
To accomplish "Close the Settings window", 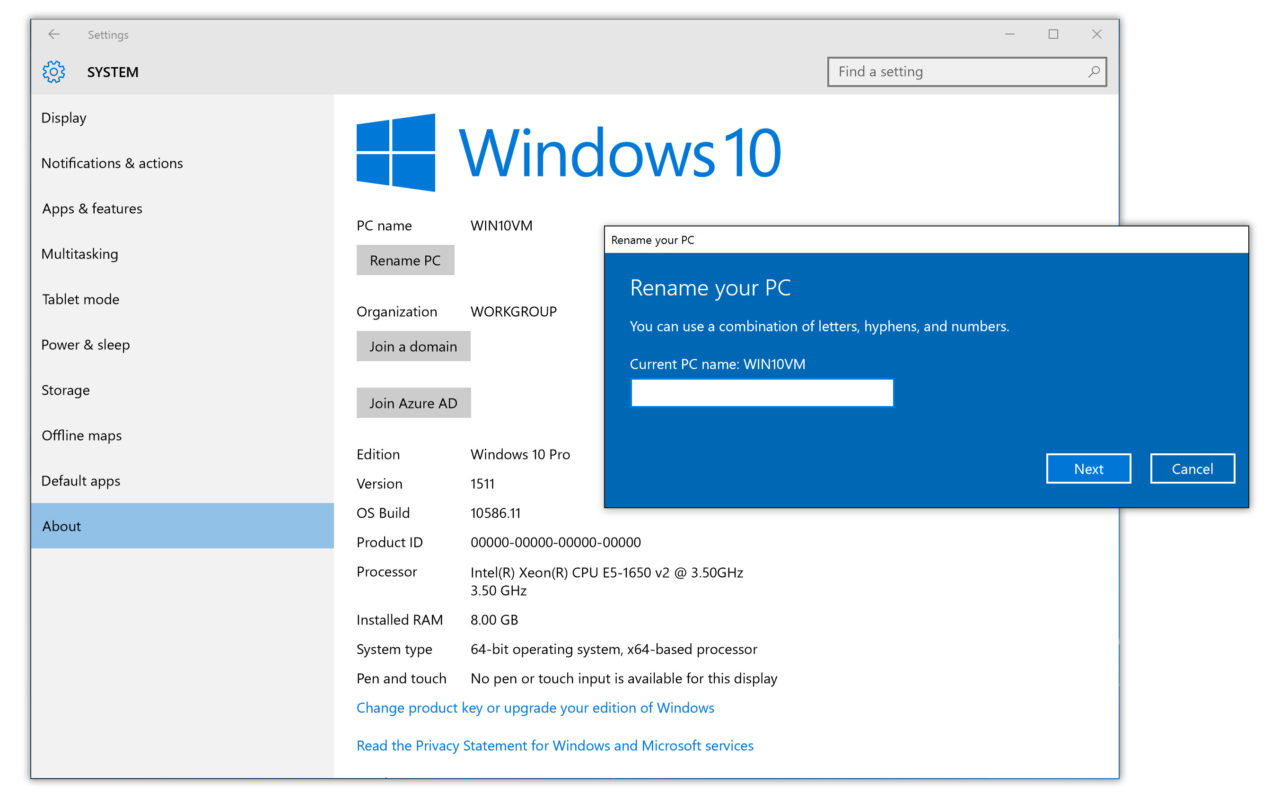I will (1097, 34).
